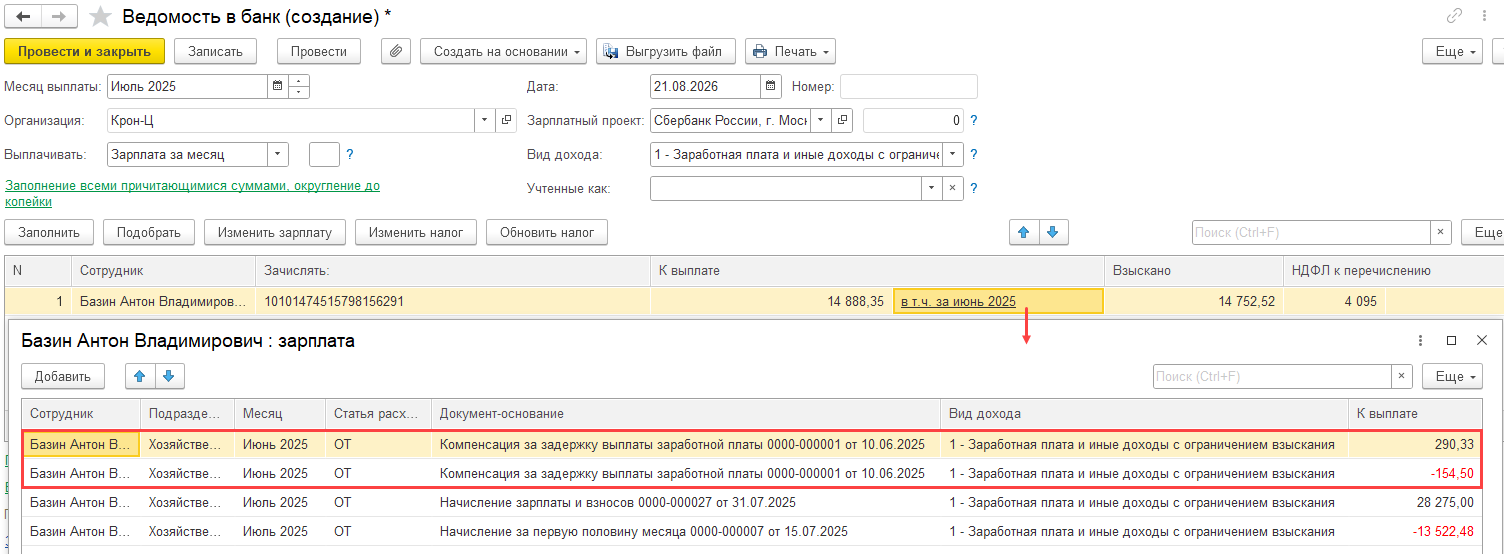The width and height of the screenshot is (1504, 554).
Task: Open the Выплачивать dropdown Зарплата за месяц
Action: pyautogui.click(x=278, y=155)
